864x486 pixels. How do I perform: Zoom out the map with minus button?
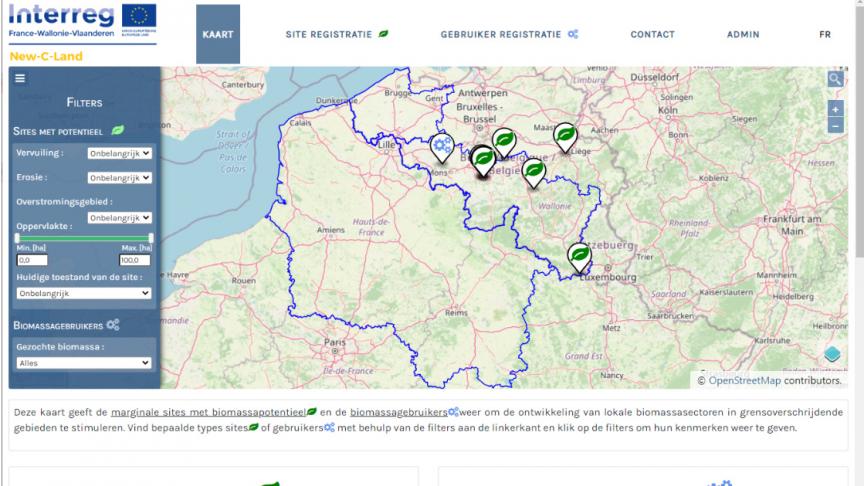(x=836, y=126)
